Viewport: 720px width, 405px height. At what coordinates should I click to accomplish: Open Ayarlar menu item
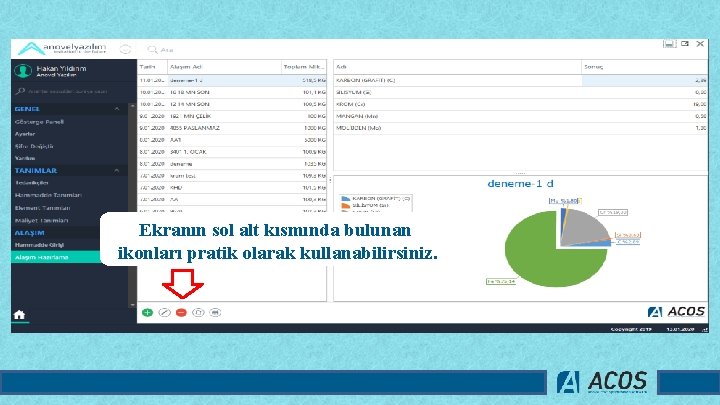click(x=25, y=134)
